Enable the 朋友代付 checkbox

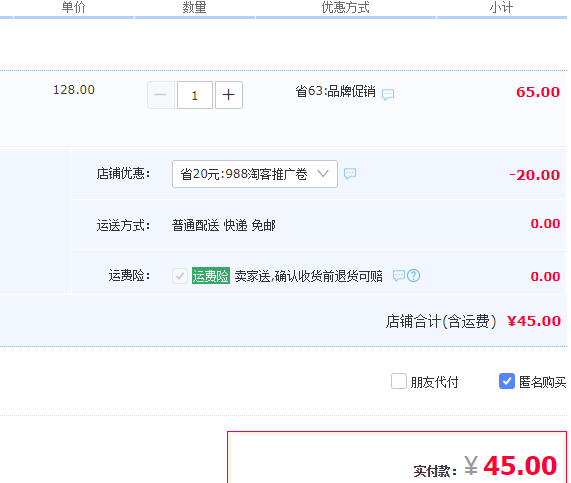click(399, 381)
